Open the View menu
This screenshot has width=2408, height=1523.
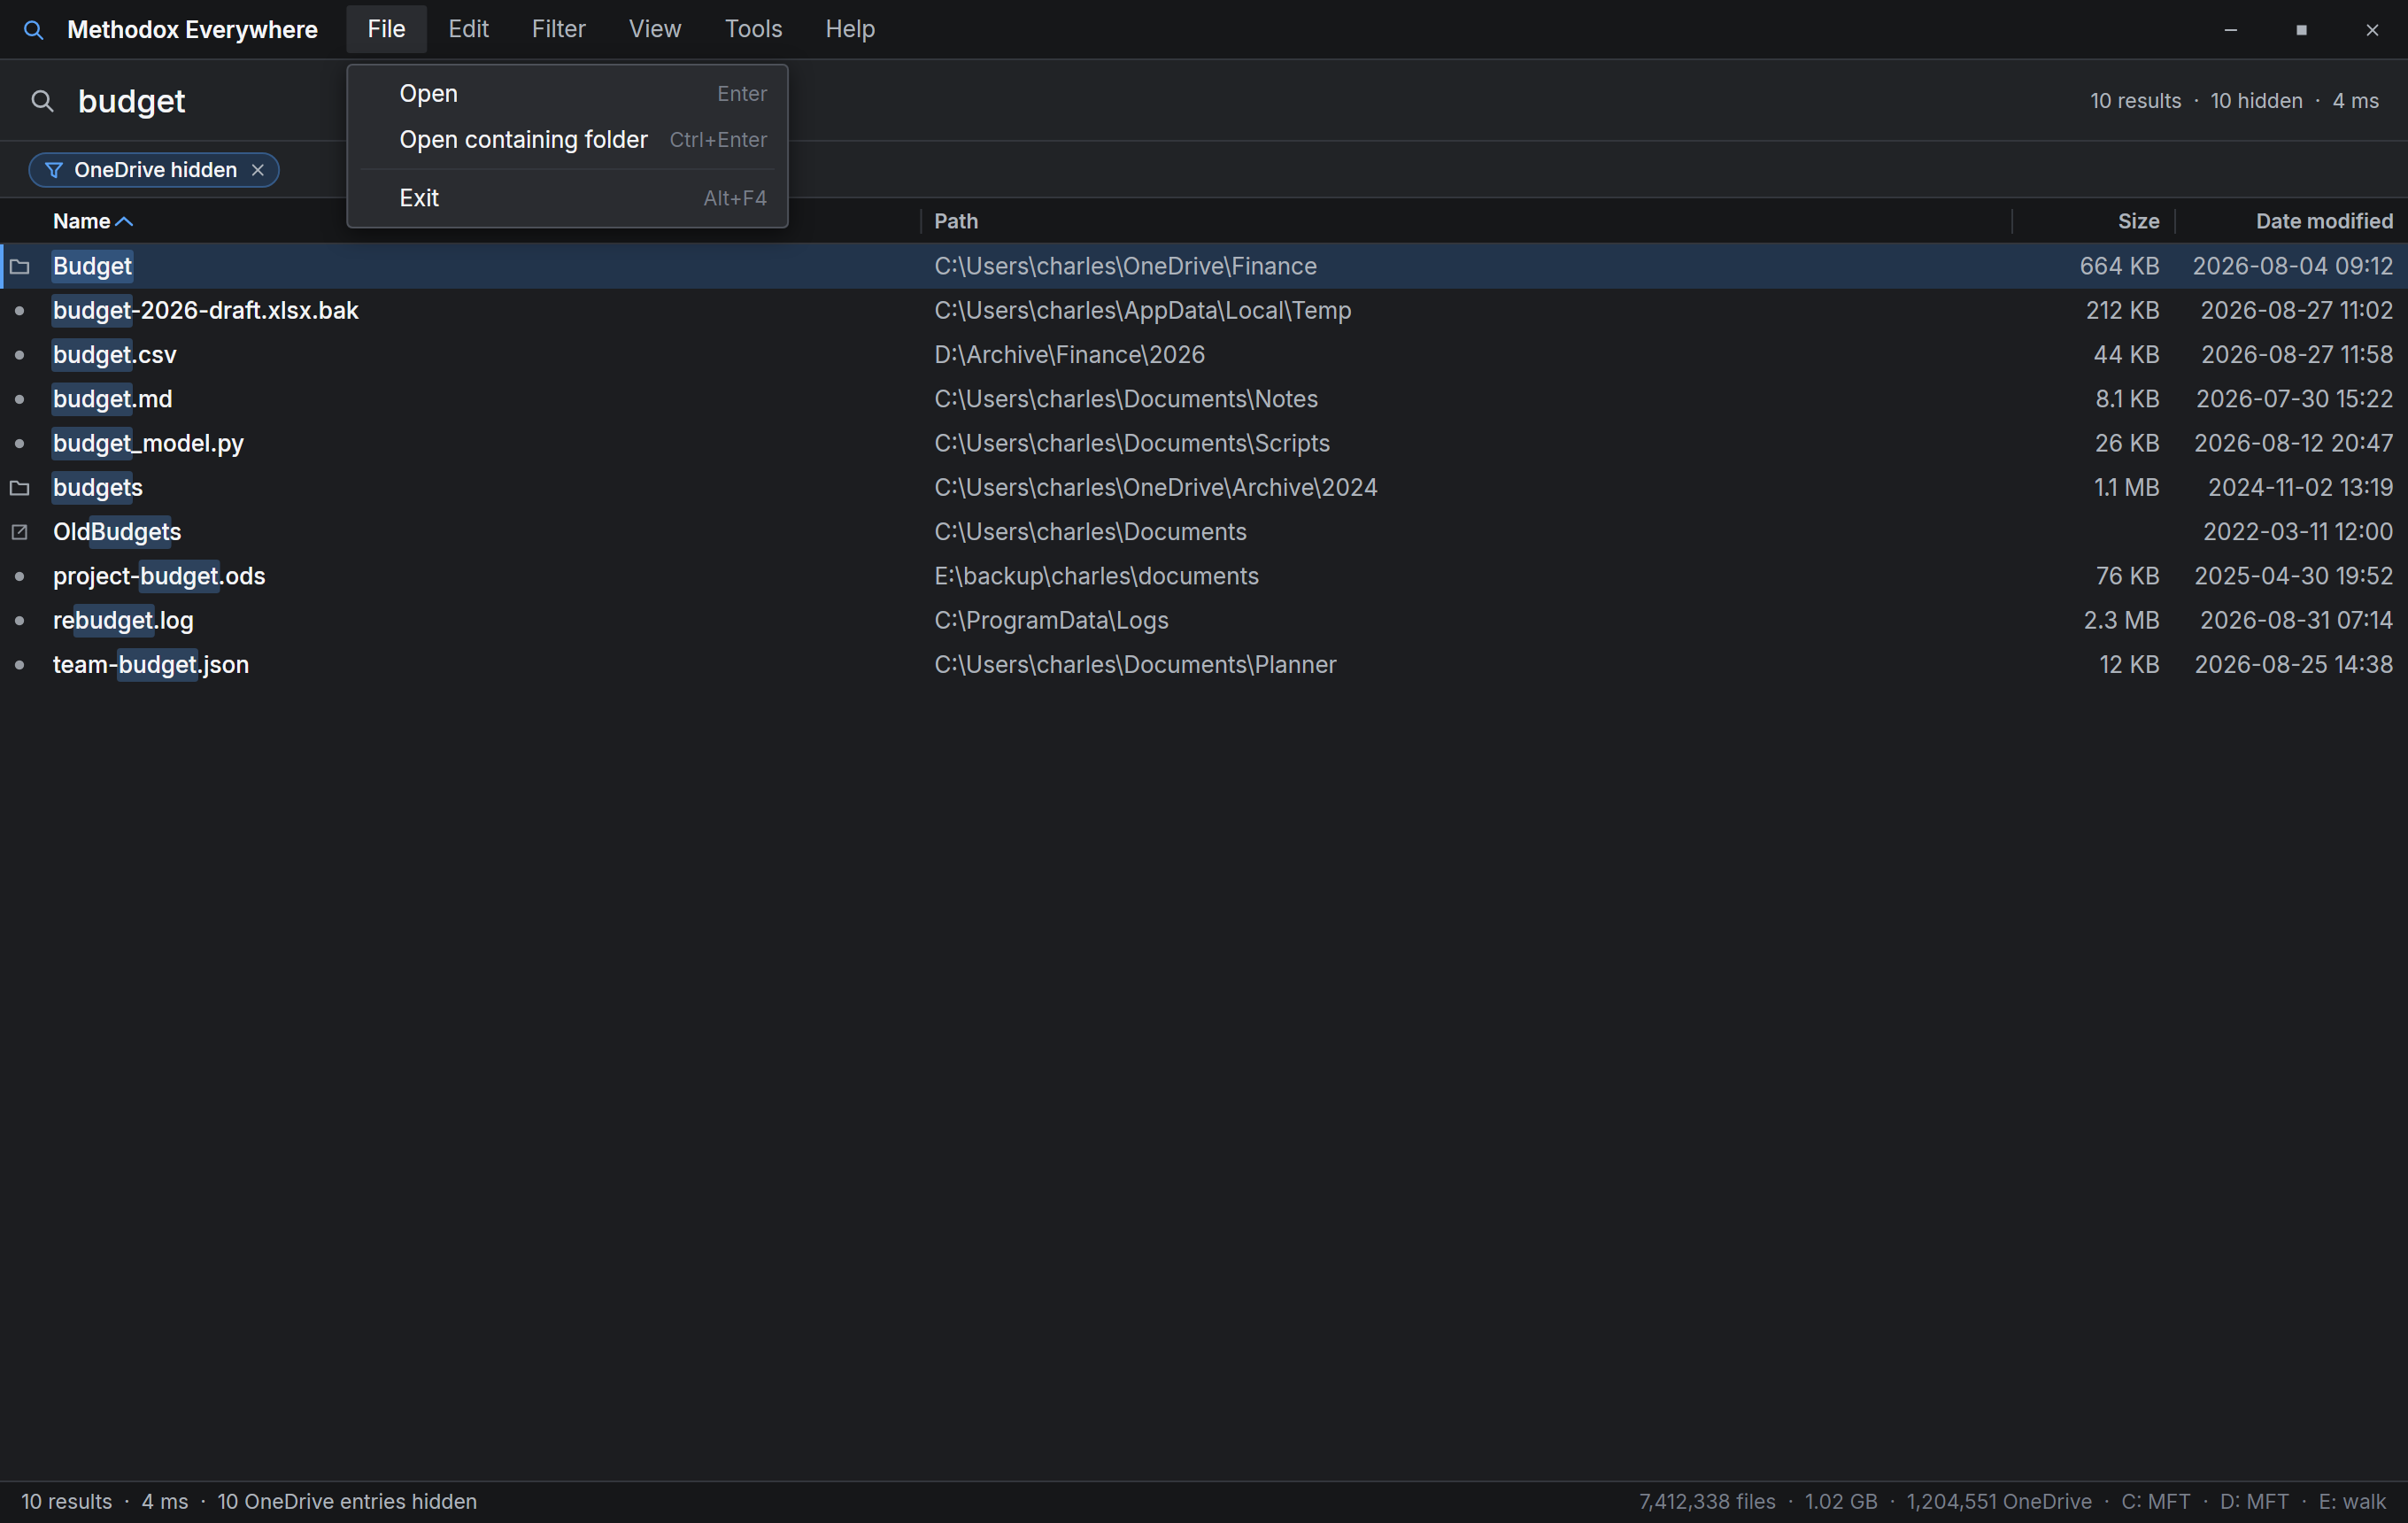pos(655,29)
